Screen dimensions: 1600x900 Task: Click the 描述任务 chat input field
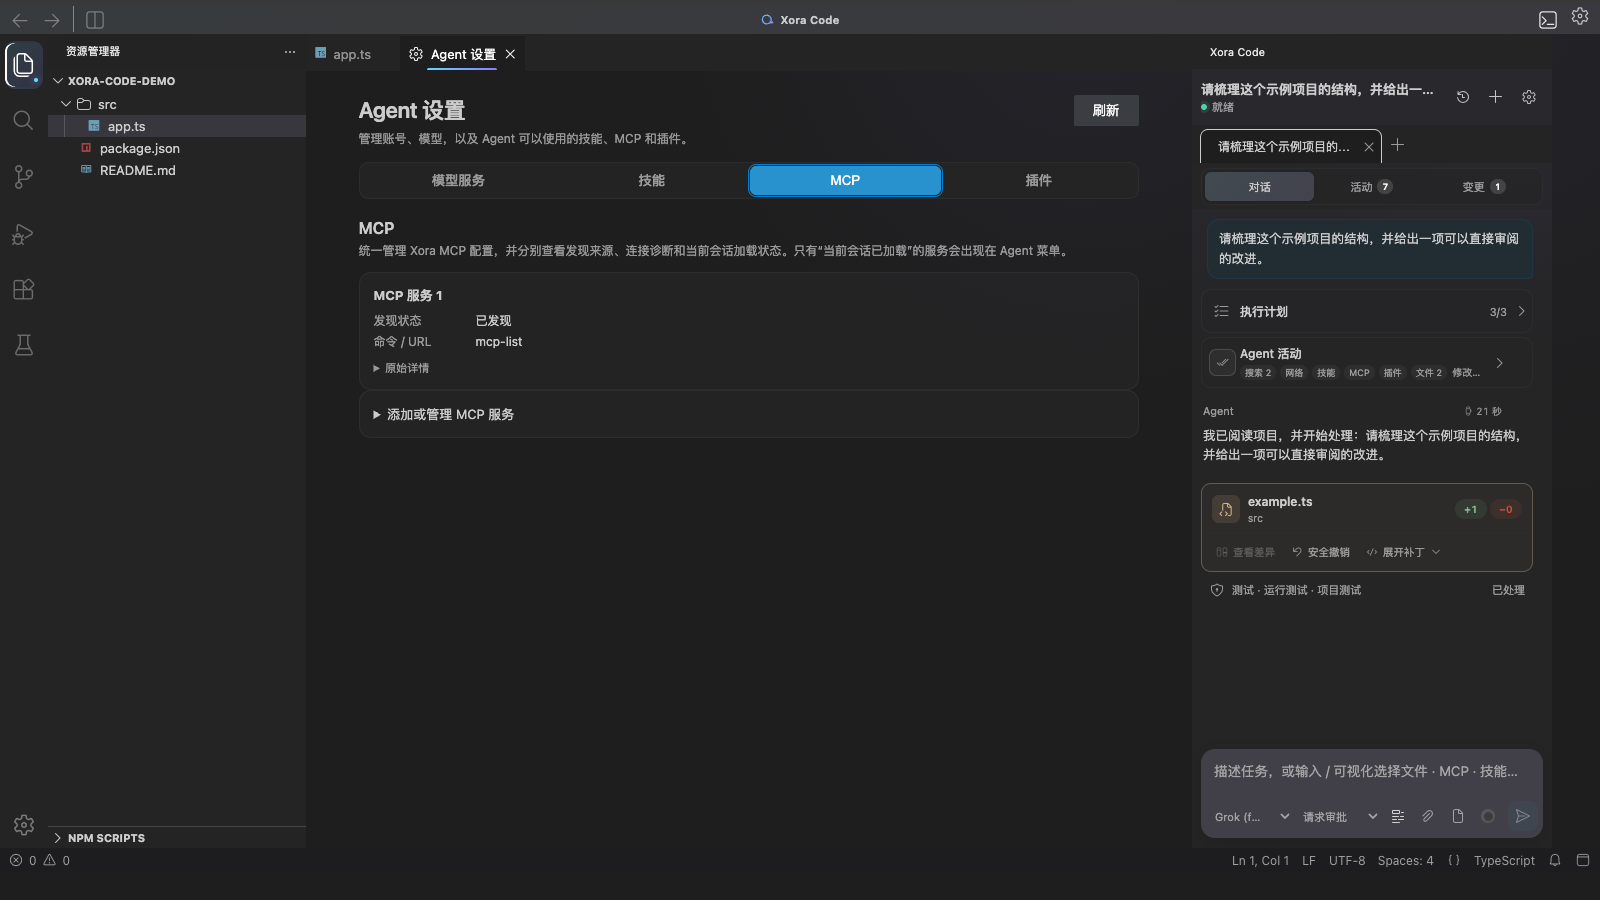pos(1371,771)
